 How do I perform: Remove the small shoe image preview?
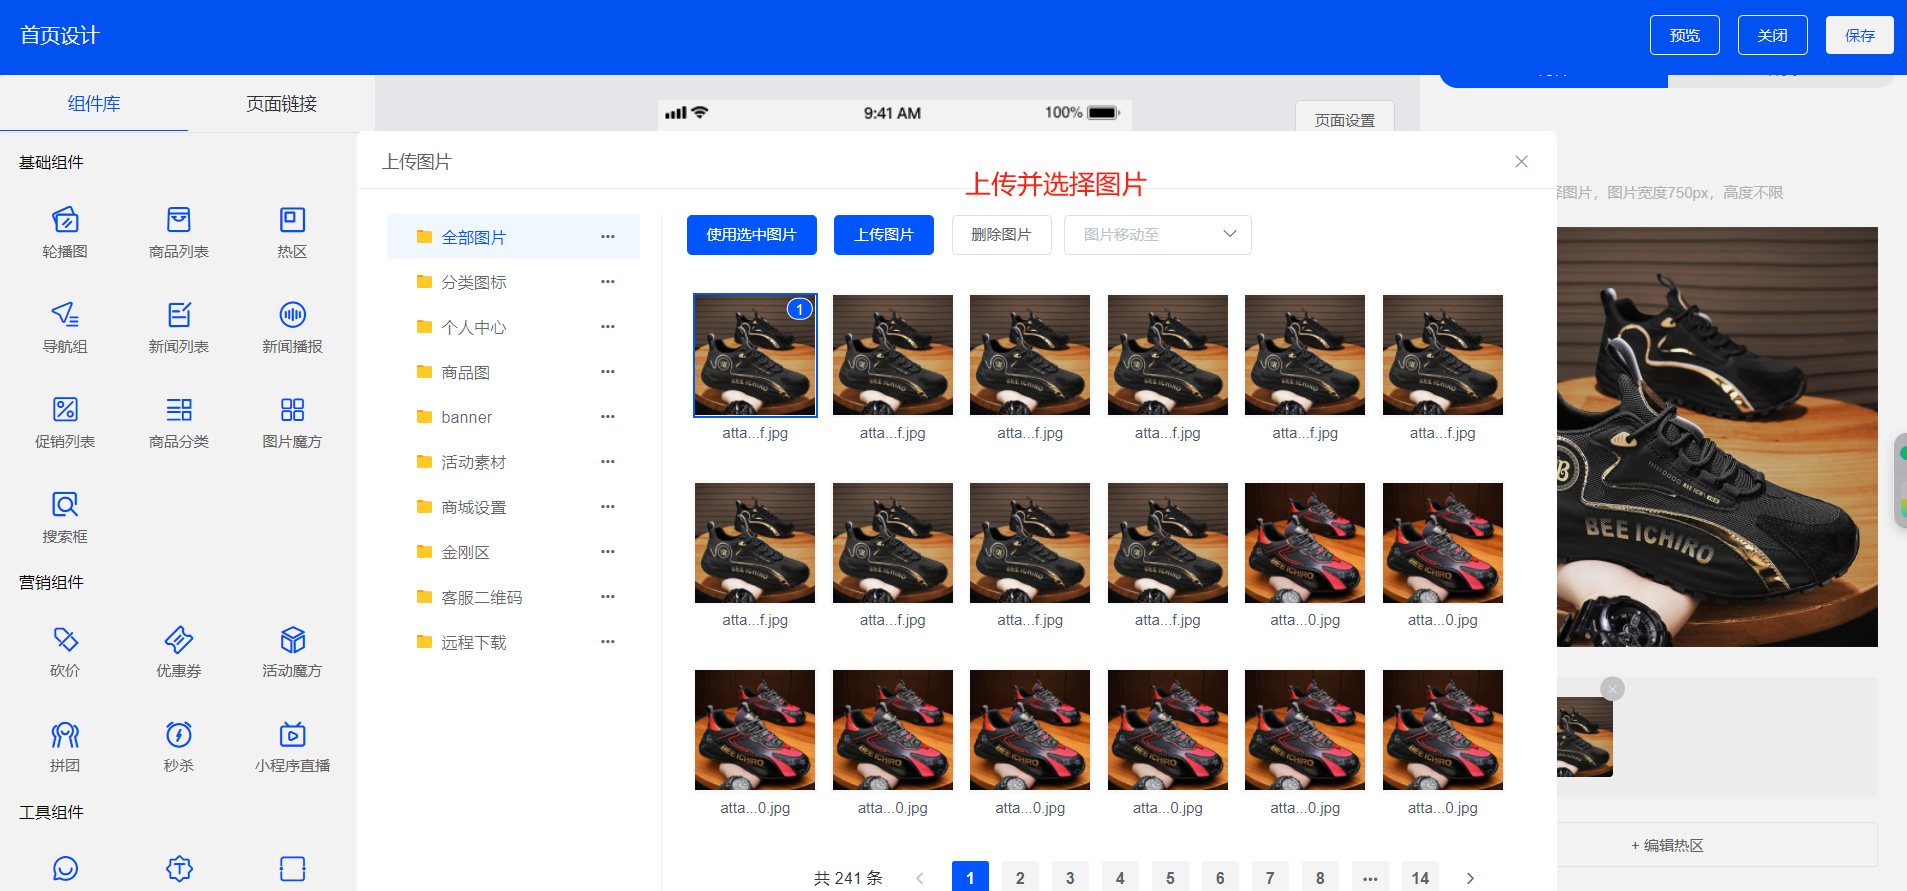pyautogui.click(x=1612, y=689)
